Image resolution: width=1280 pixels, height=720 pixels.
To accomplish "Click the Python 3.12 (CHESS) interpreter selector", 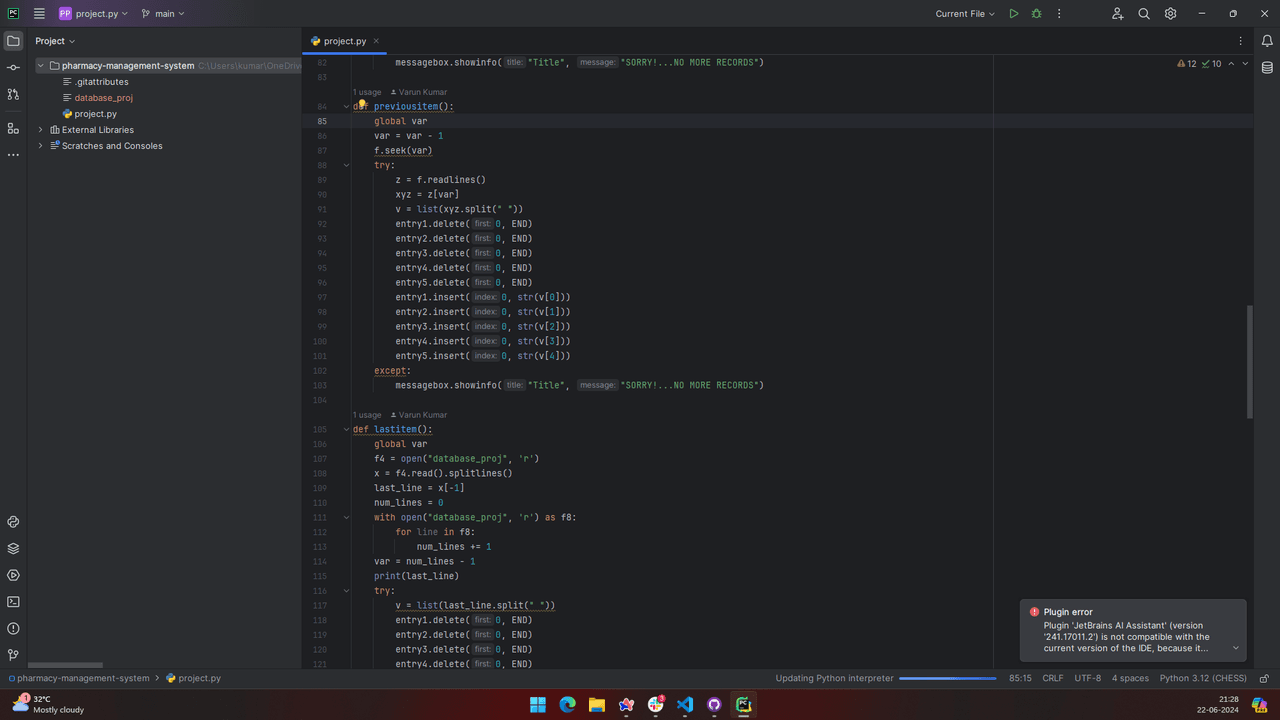I will pos(1203,678).
